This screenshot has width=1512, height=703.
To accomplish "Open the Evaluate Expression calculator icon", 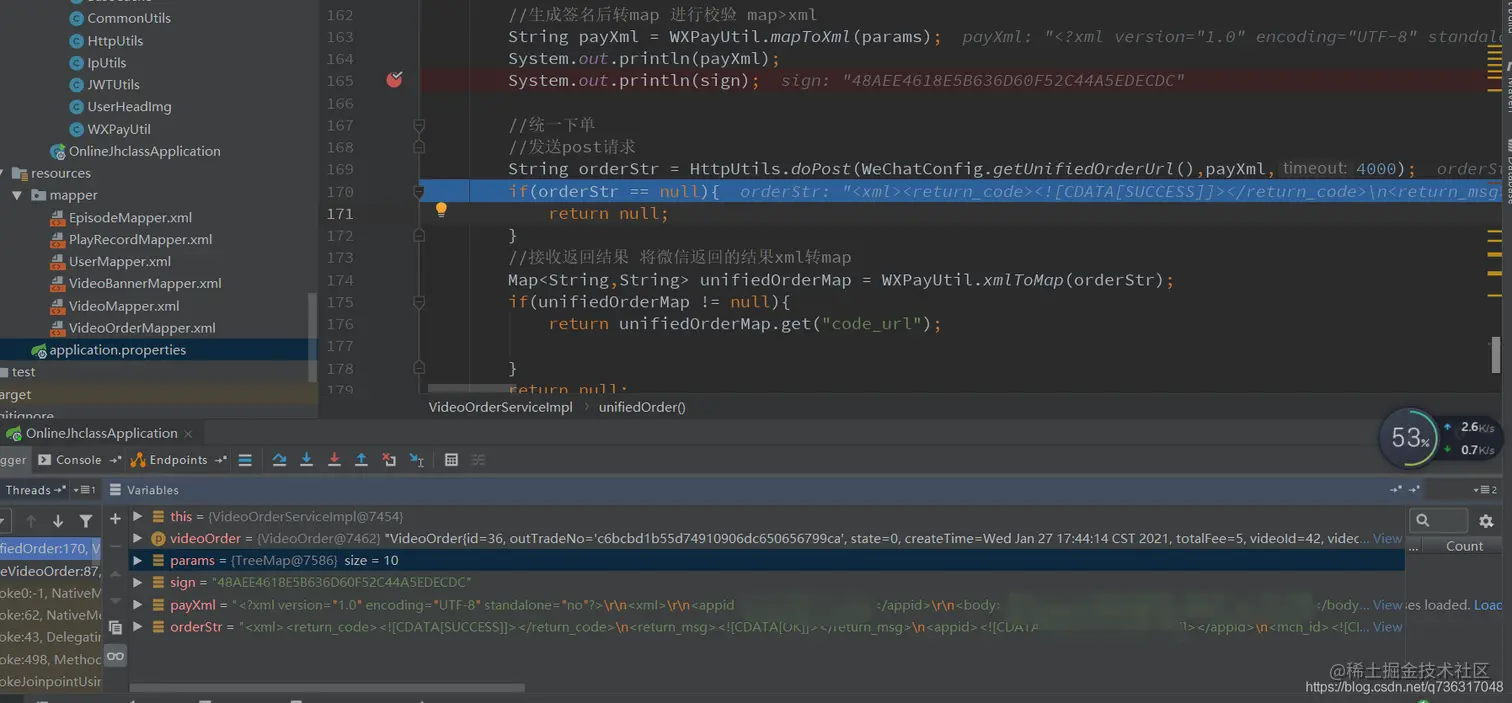I will click(451, 460).
